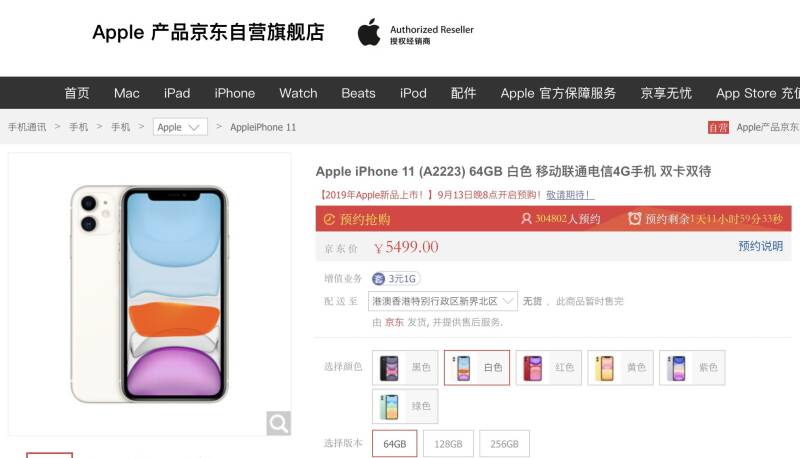Choose the 64GB storage version

pyautogui.click(x=394, y=444)
